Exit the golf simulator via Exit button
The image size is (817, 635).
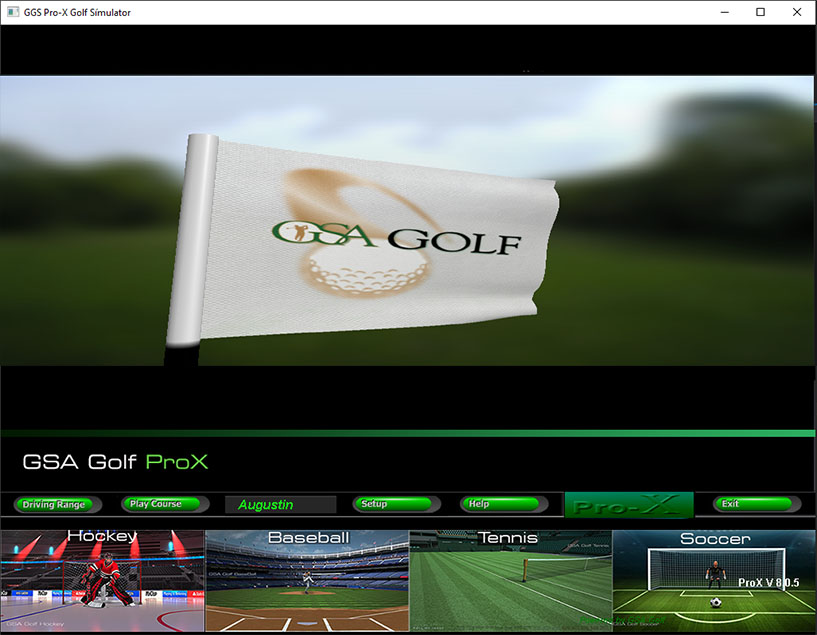(757, 504)
